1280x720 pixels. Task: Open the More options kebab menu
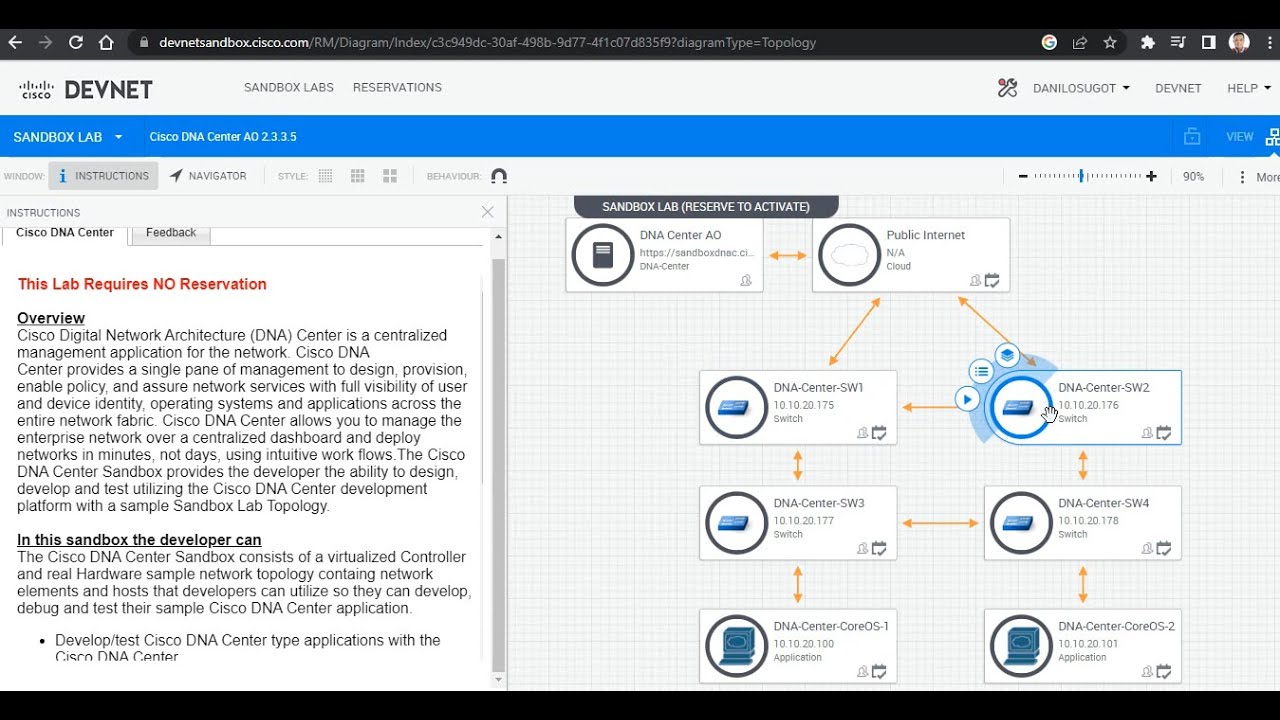[1242, 177]
